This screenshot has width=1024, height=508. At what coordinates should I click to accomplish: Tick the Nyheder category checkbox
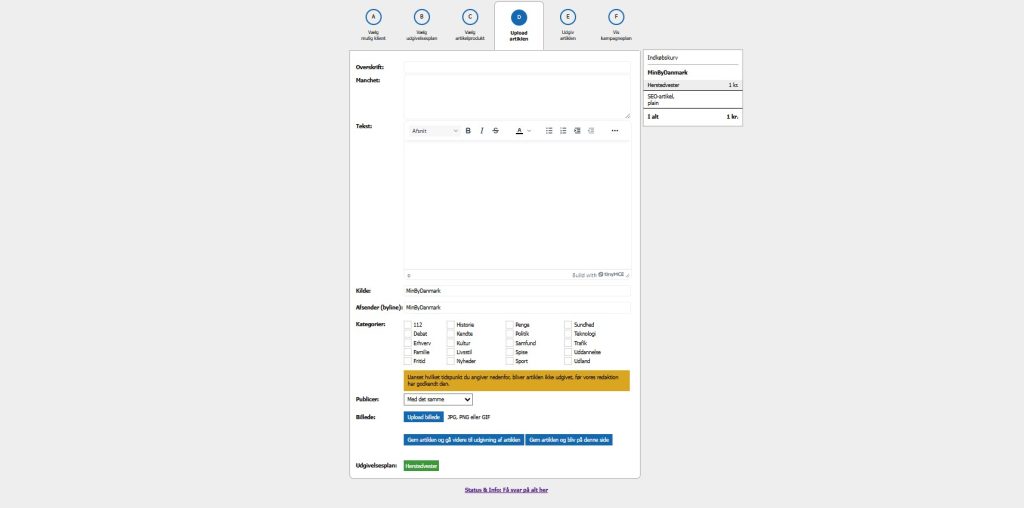(x=451, y=361)
